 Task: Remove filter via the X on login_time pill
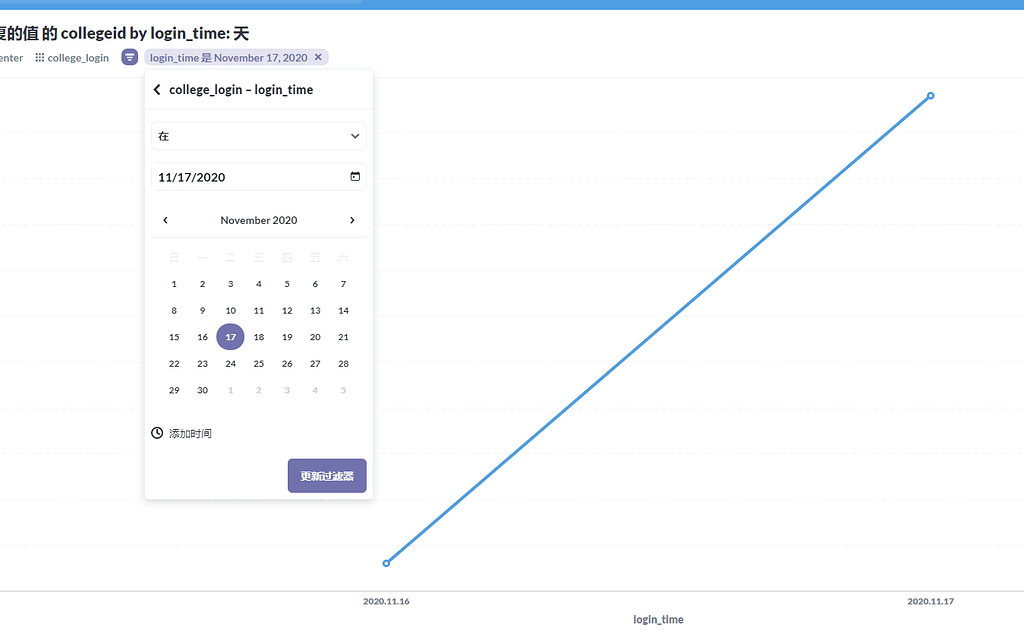point(318,57)
